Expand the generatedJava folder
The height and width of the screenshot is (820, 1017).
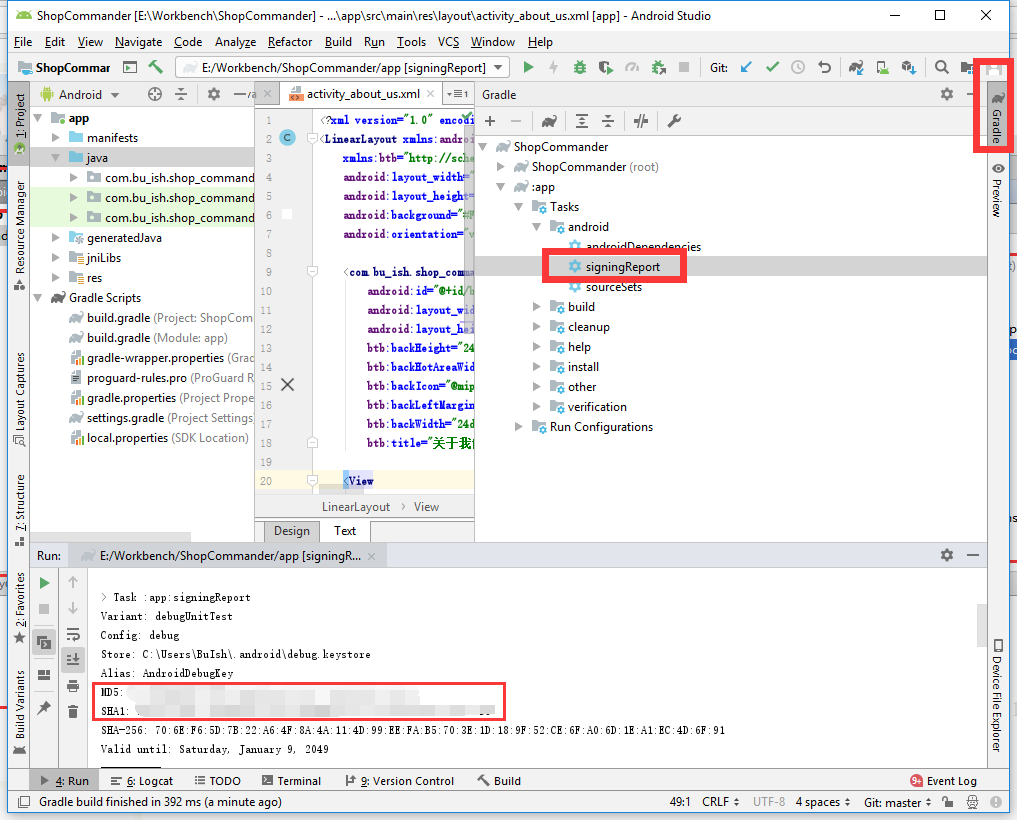click(56, 237)
